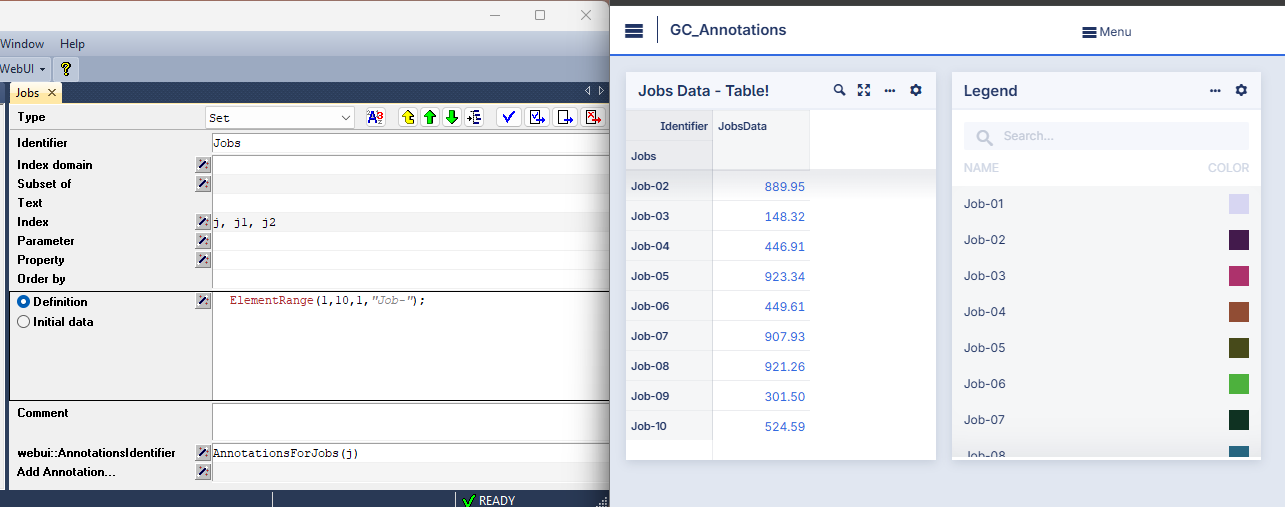Click the blue checkmark check-syntax icon
Screen dimensions: 1285x507
(508, 117)
